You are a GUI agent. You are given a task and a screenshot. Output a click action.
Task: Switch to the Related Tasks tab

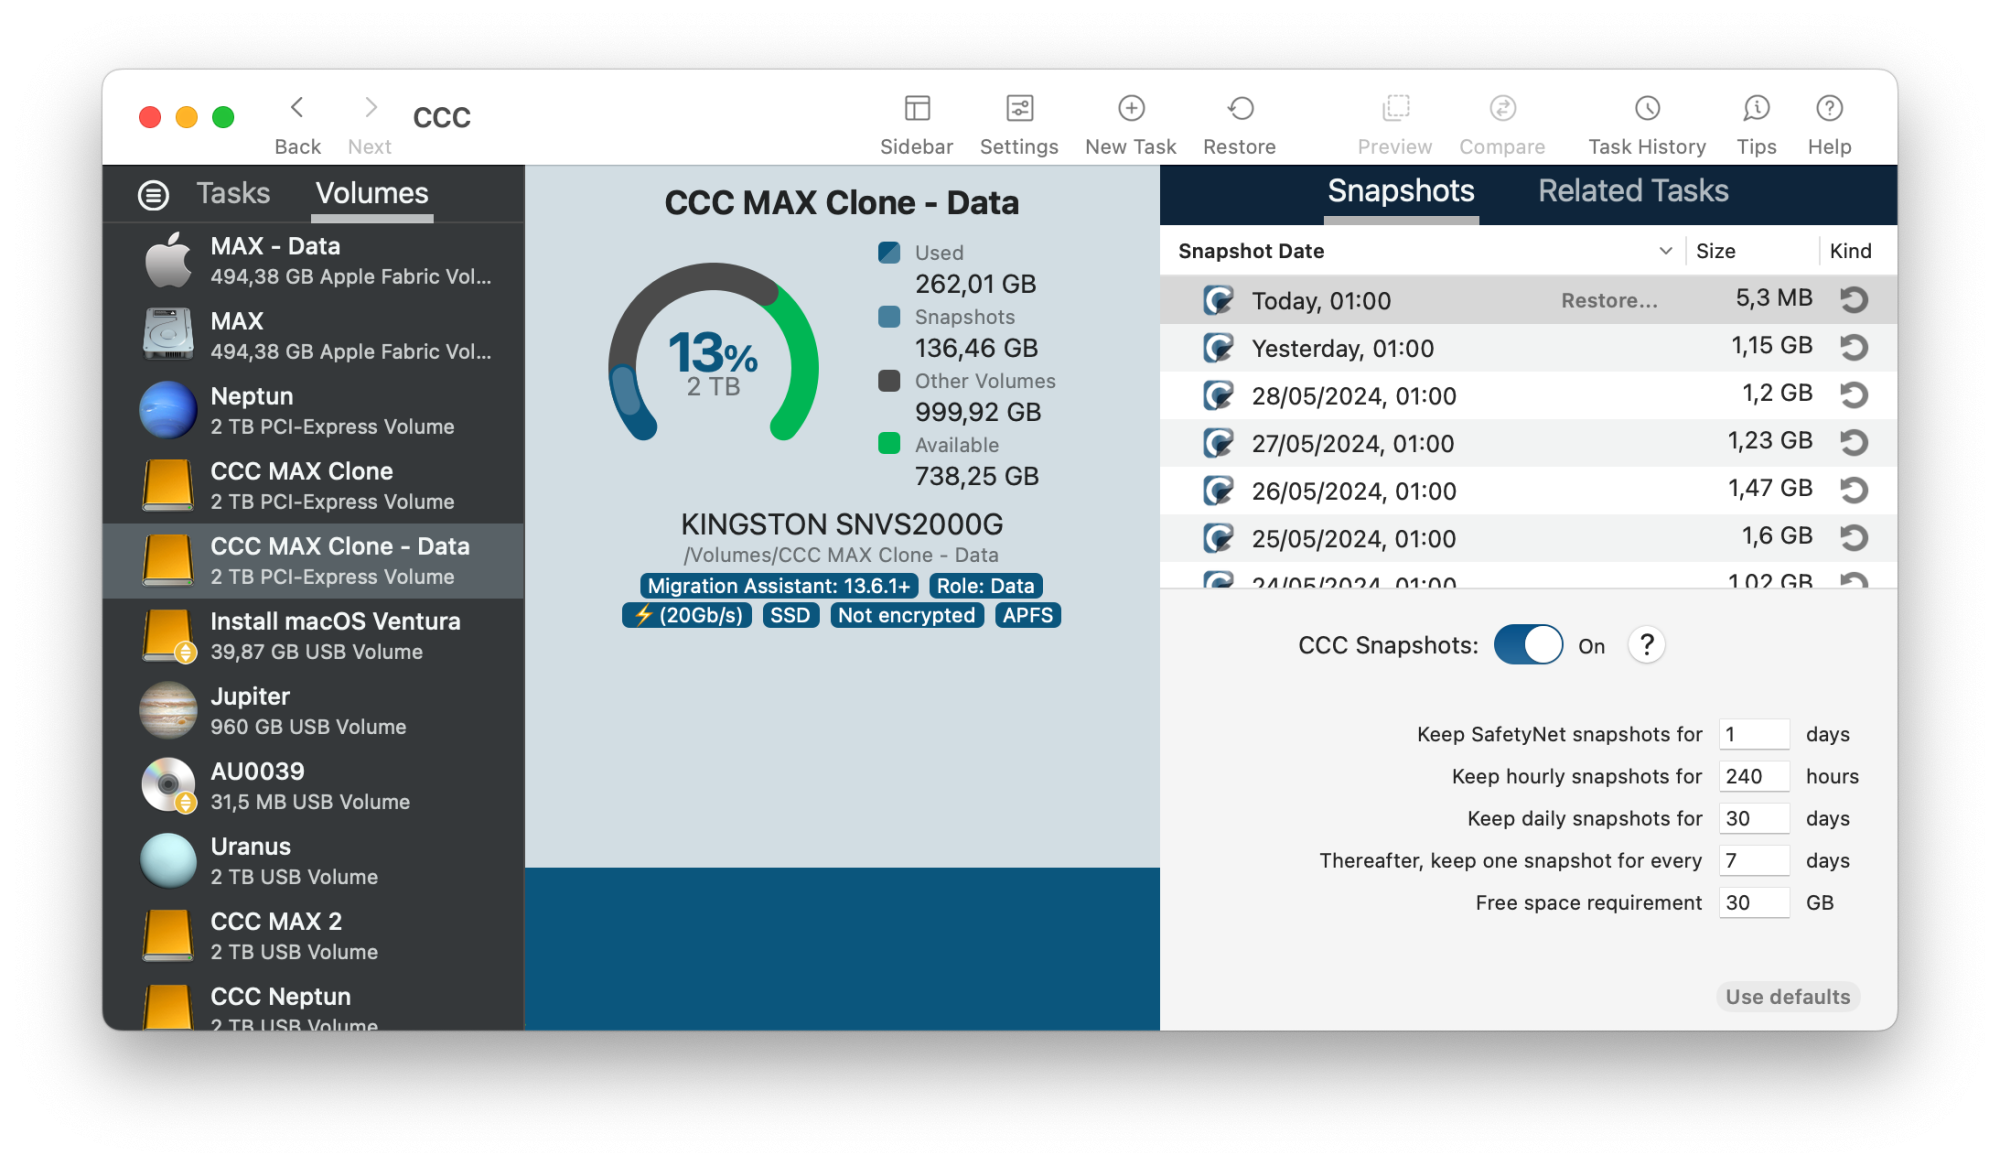1632,191
